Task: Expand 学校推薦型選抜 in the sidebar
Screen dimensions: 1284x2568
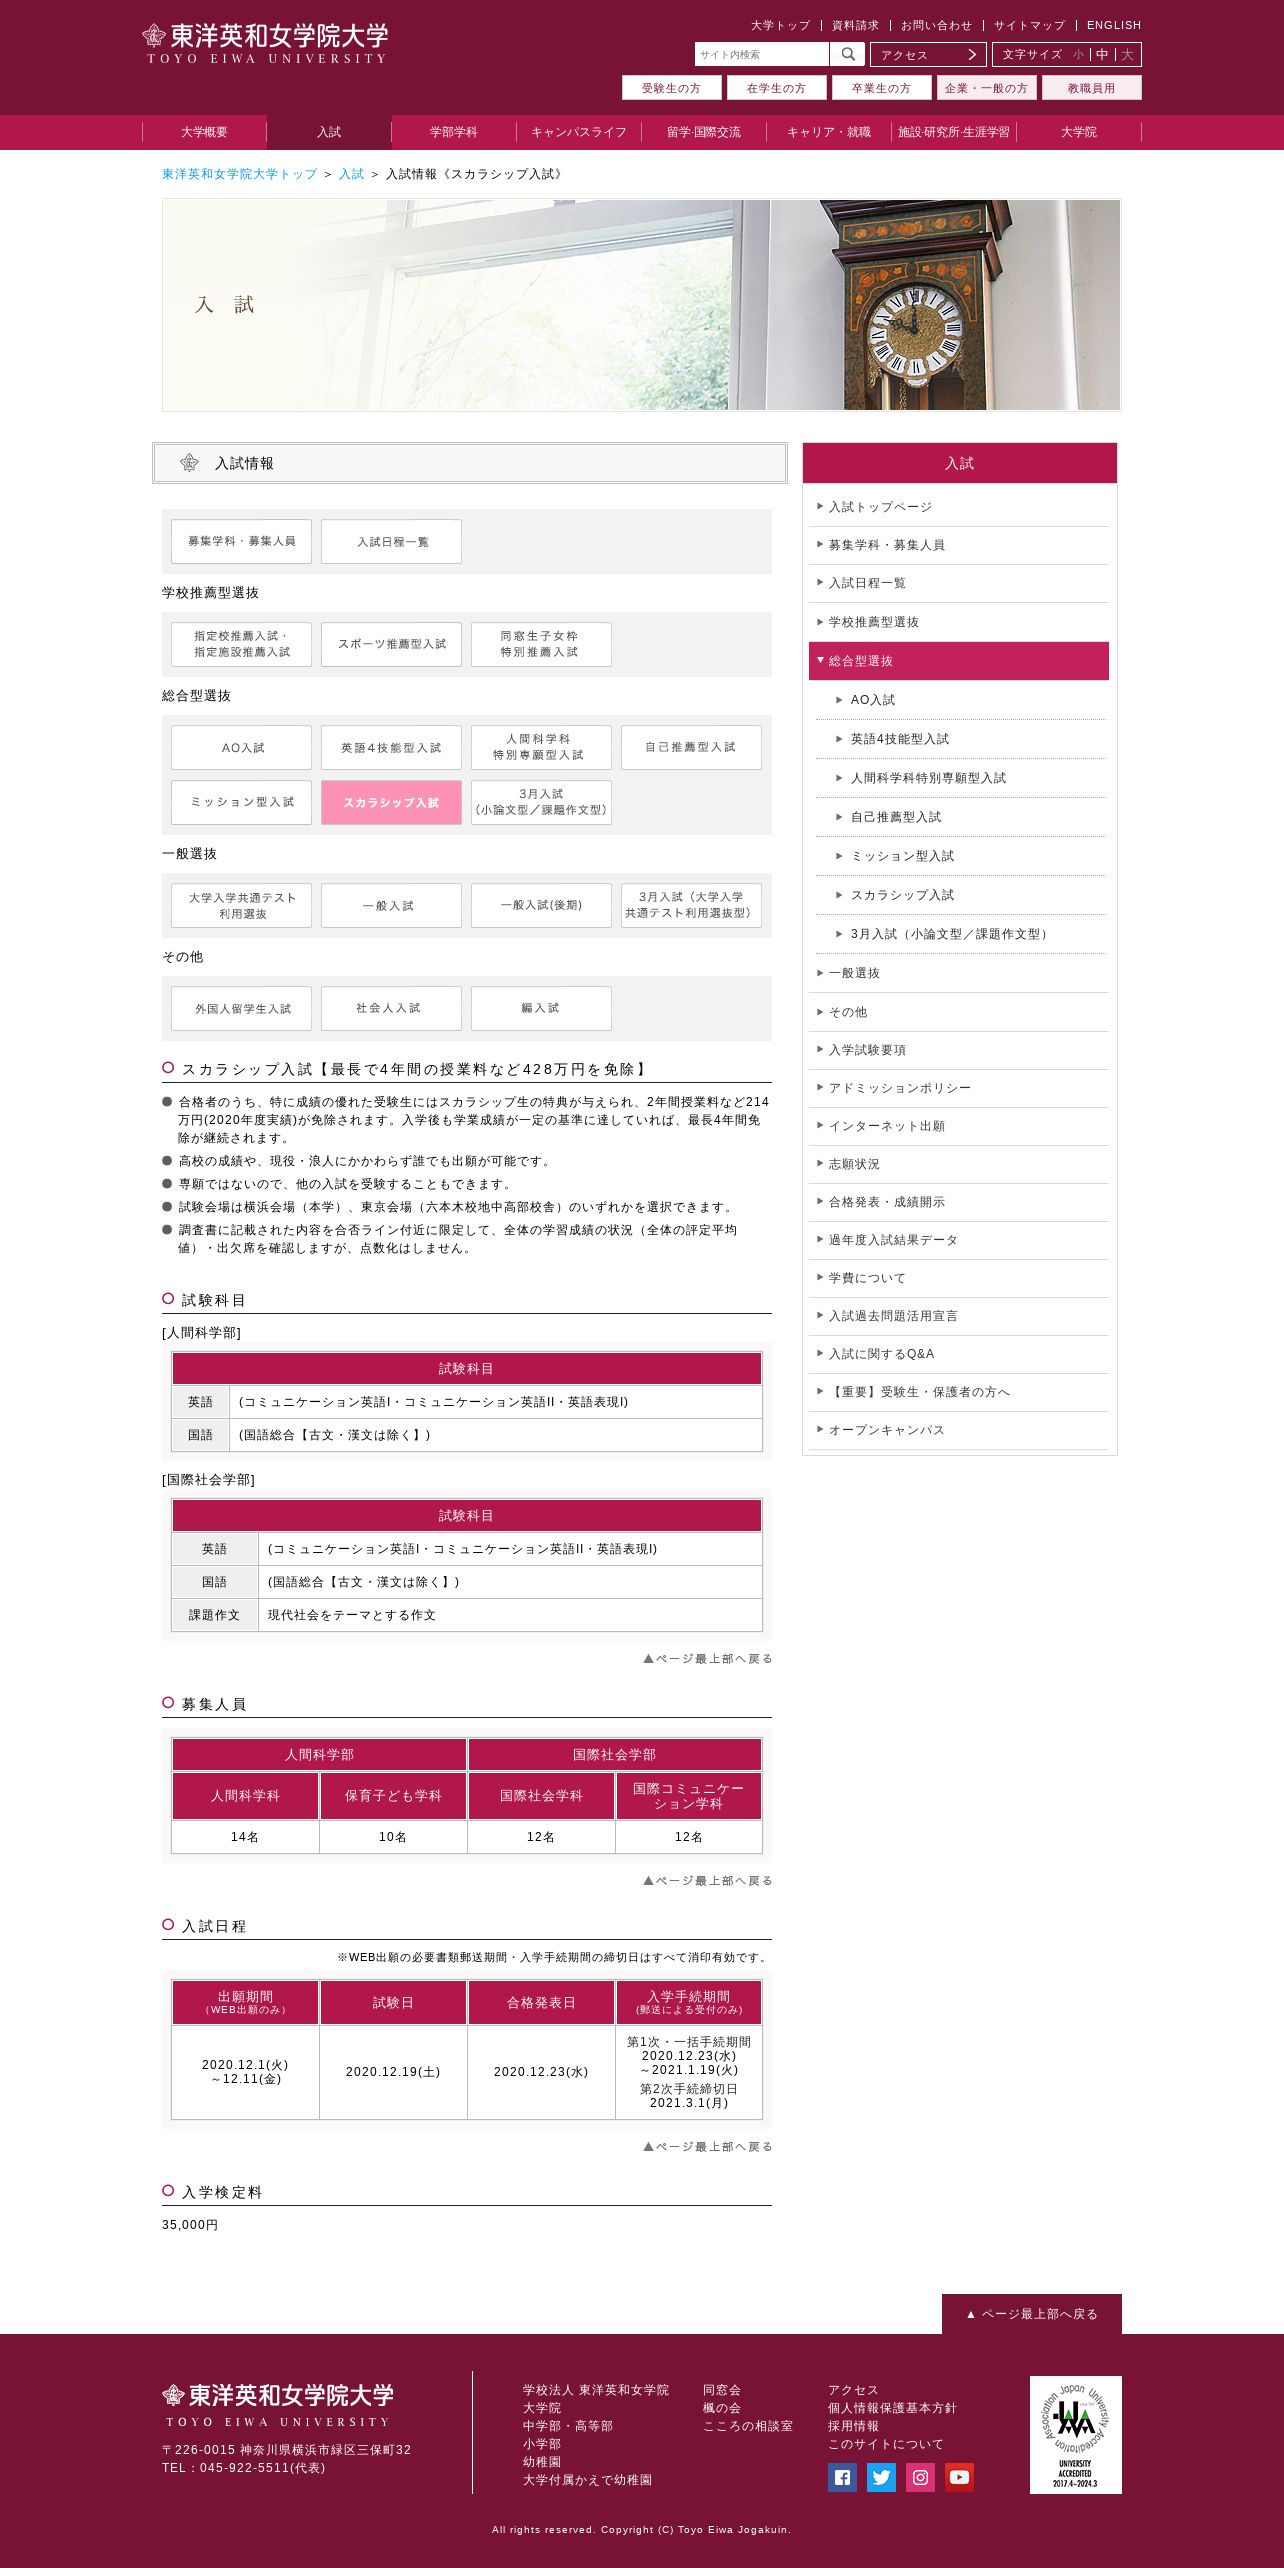Action: coord(959,622)
